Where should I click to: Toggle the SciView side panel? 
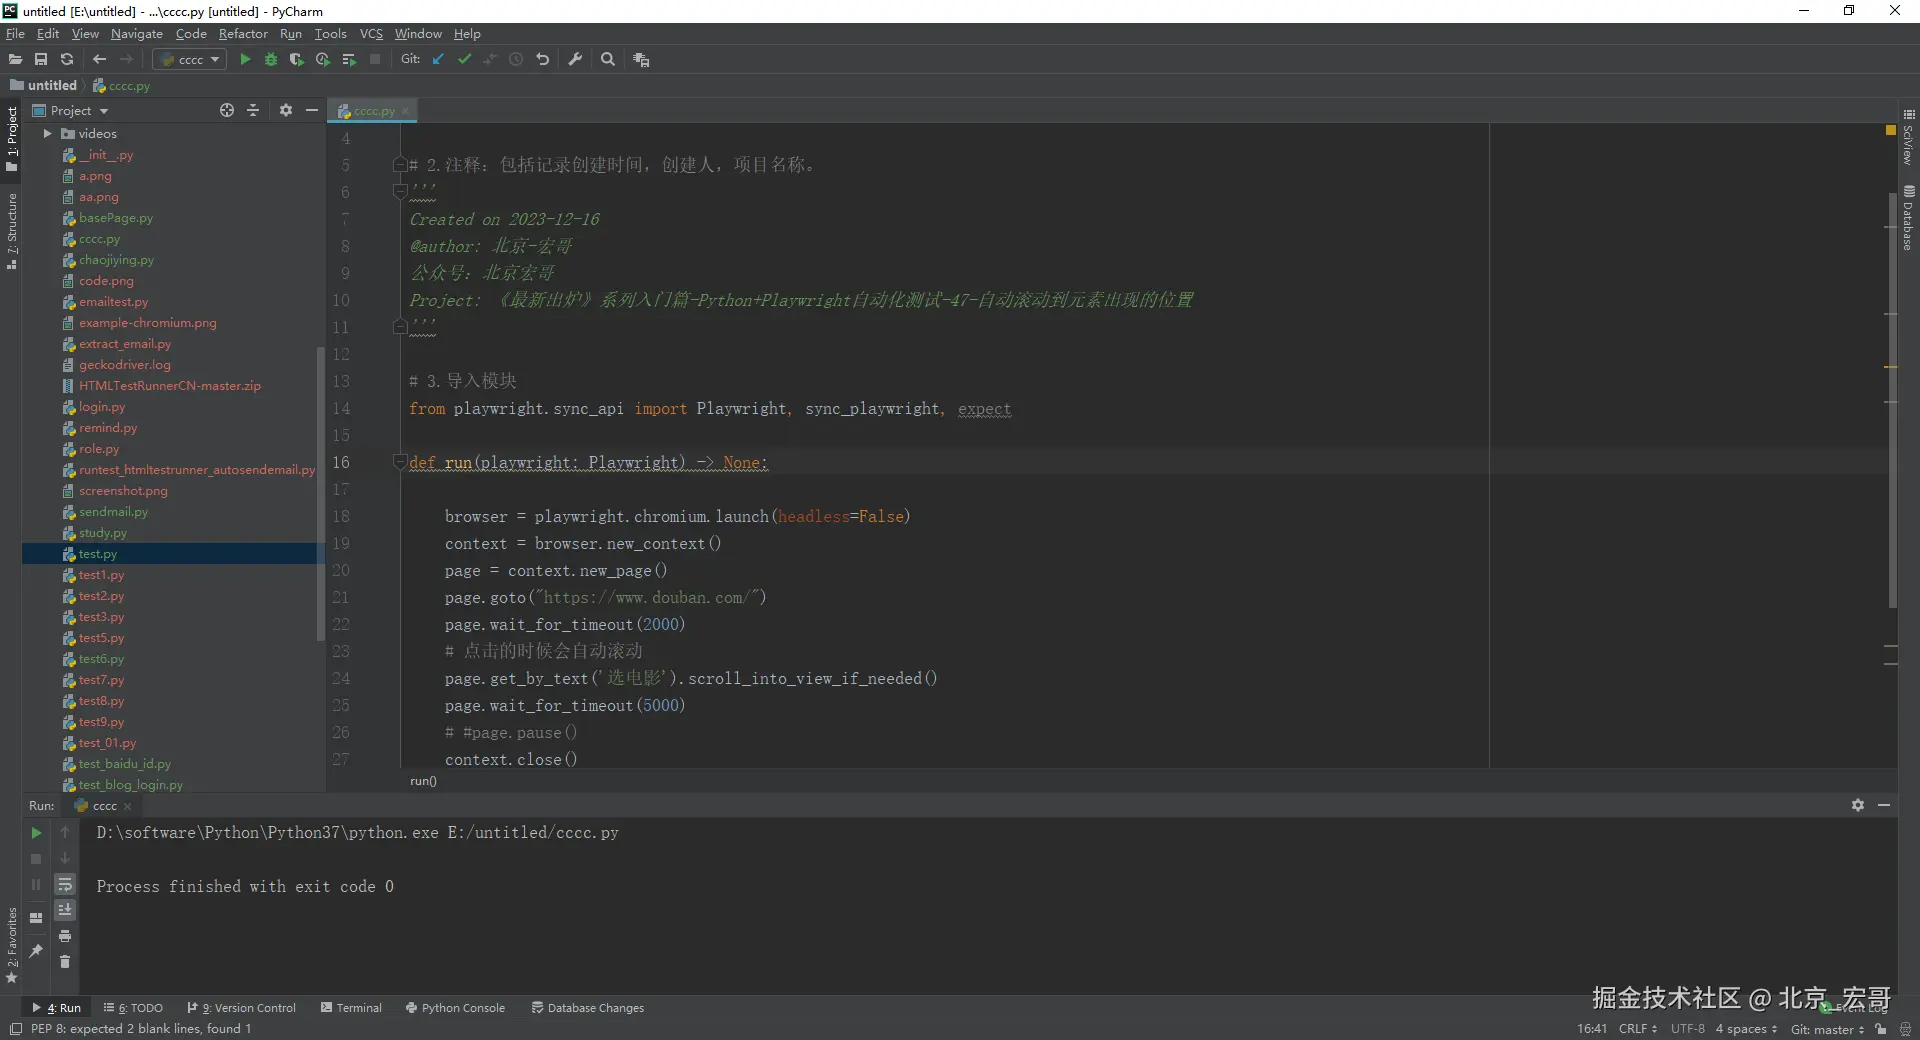(1909, 137)
